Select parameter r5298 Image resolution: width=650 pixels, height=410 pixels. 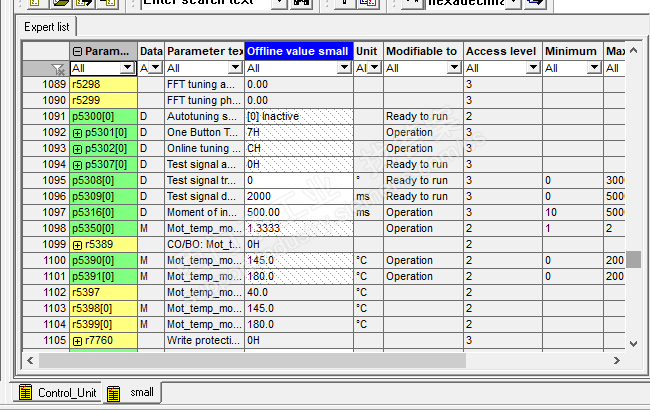[x=103, y=85]
